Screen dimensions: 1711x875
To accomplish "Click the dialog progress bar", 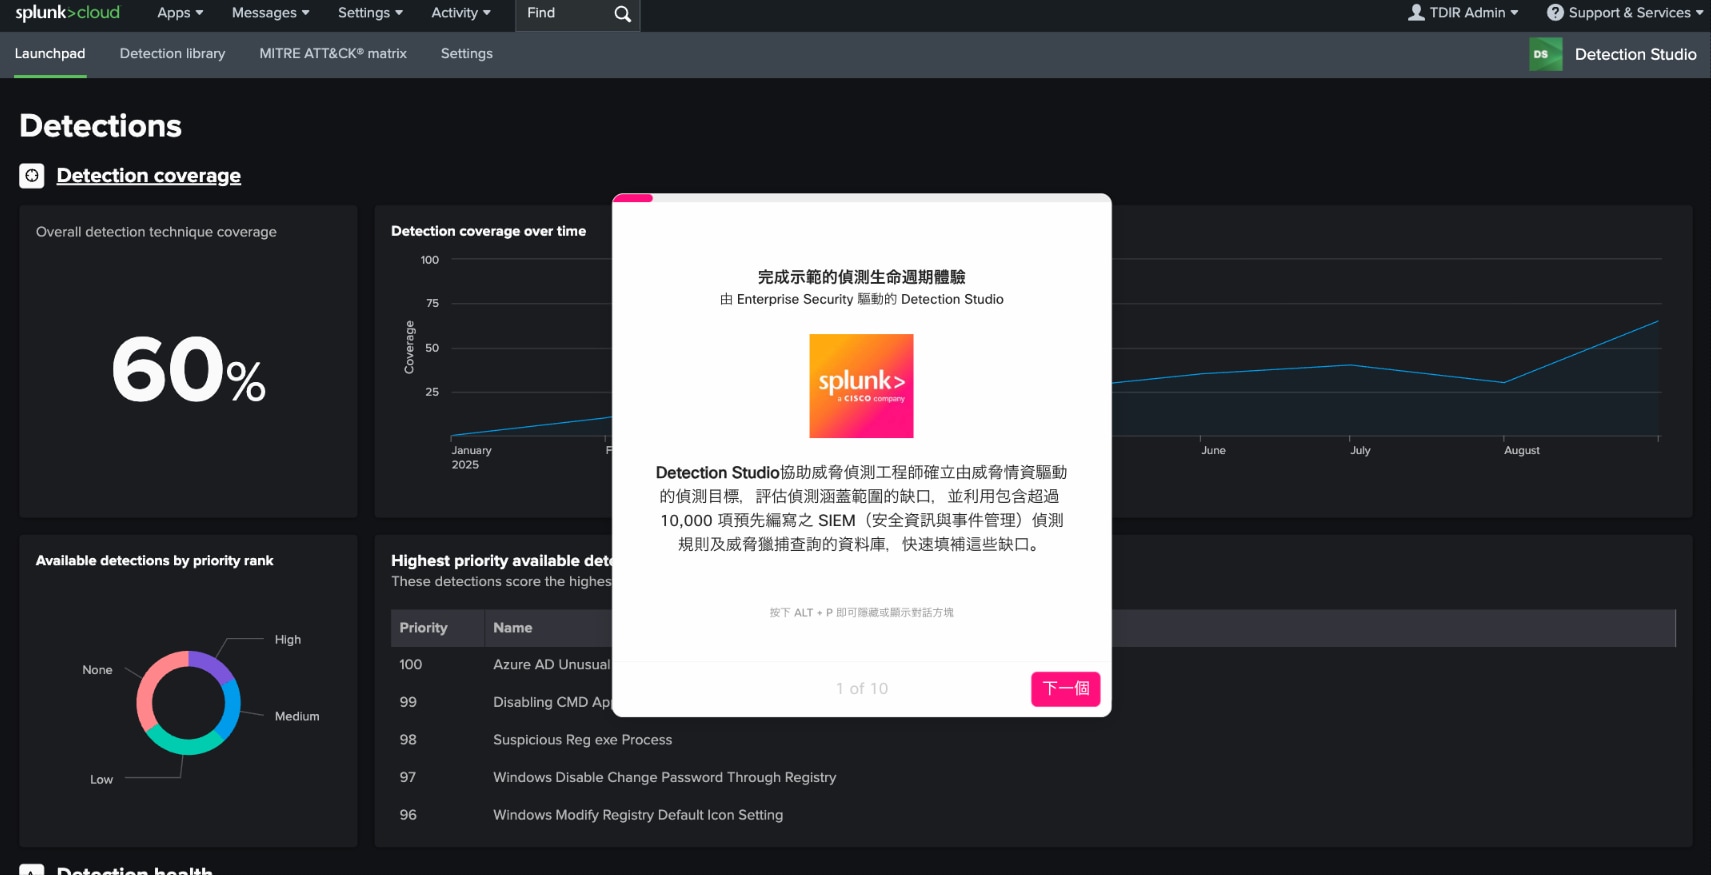I will (x=862, y=198).
